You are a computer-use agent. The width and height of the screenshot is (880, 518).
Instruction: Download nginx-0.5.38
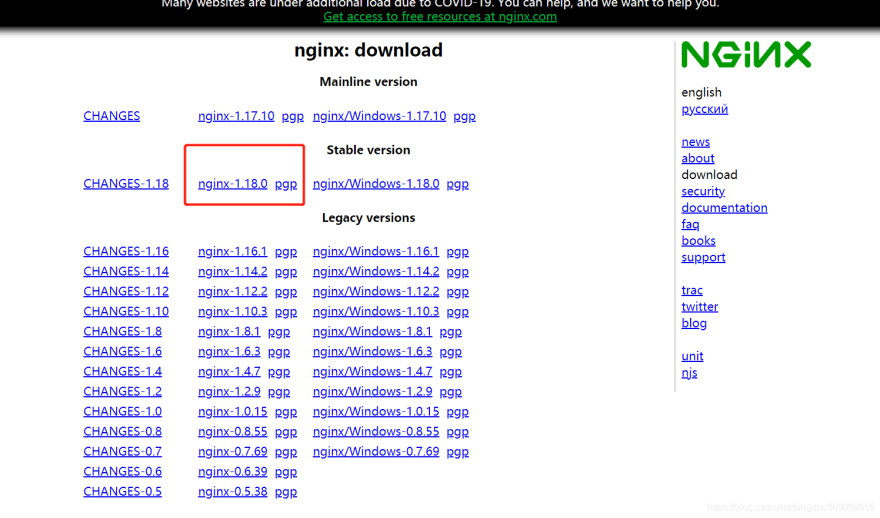pyautogui.click(x=233, y=492)
